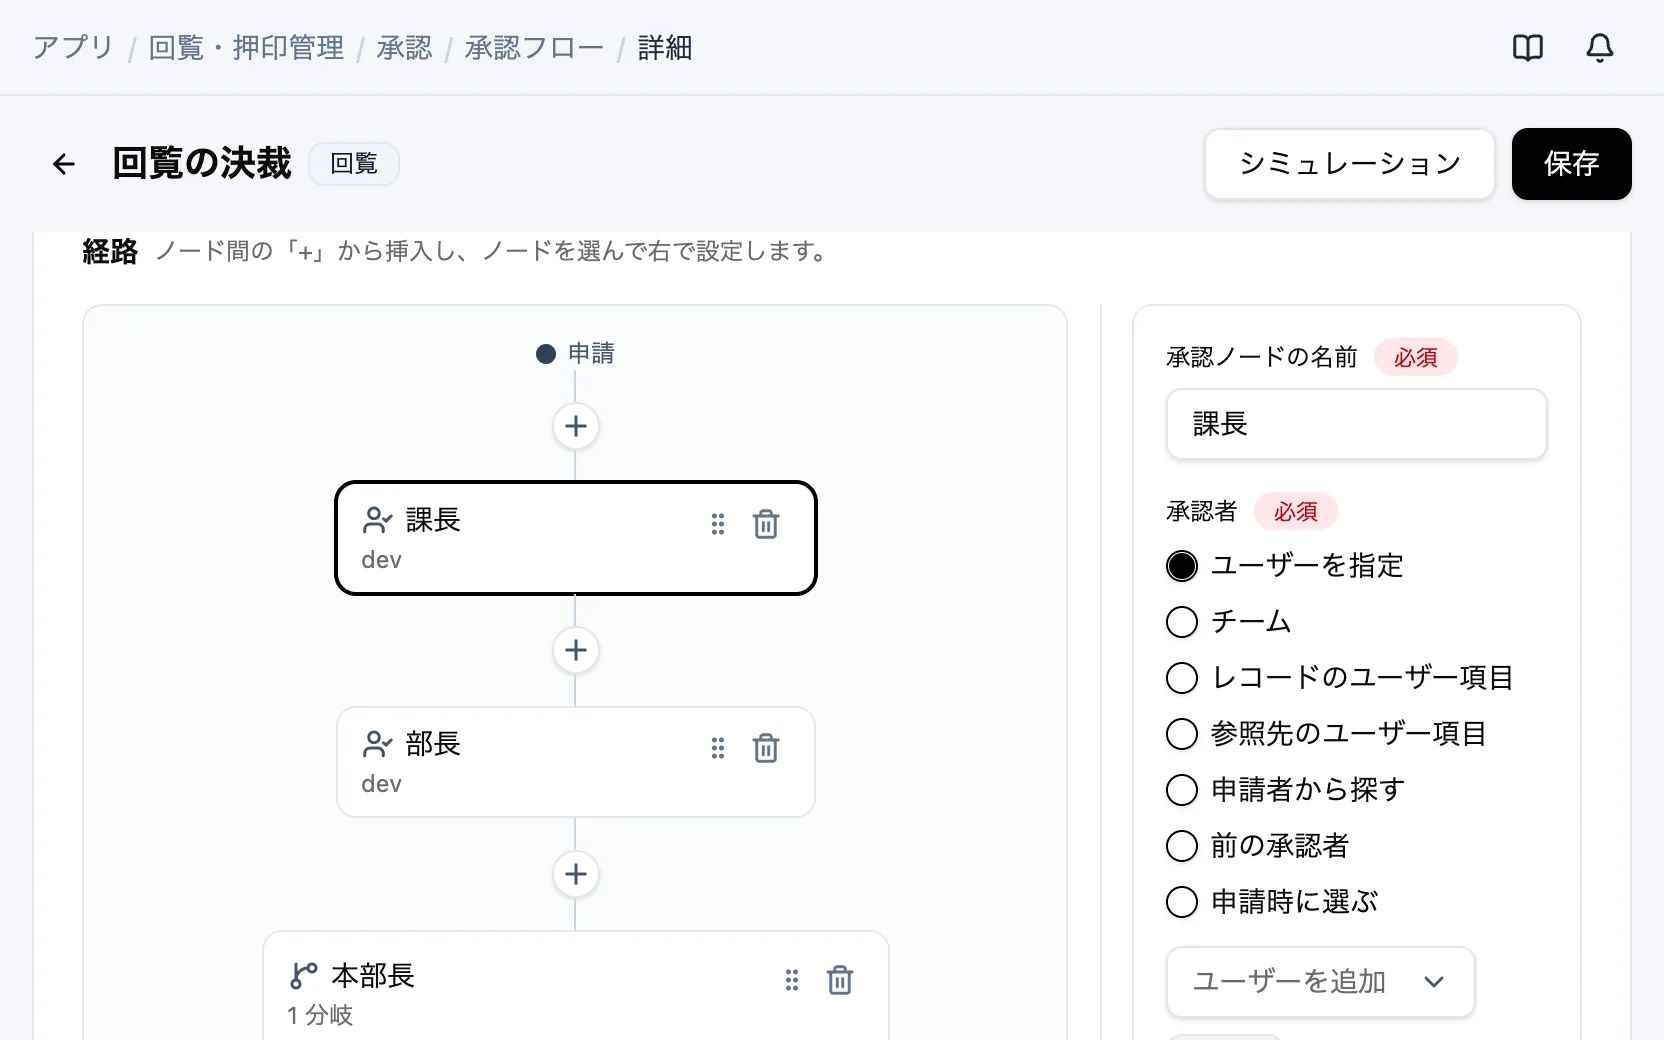The image size is (1664, 1040).
Task: Delete the 部長 node with trash icon
Action: coord(766,748)
